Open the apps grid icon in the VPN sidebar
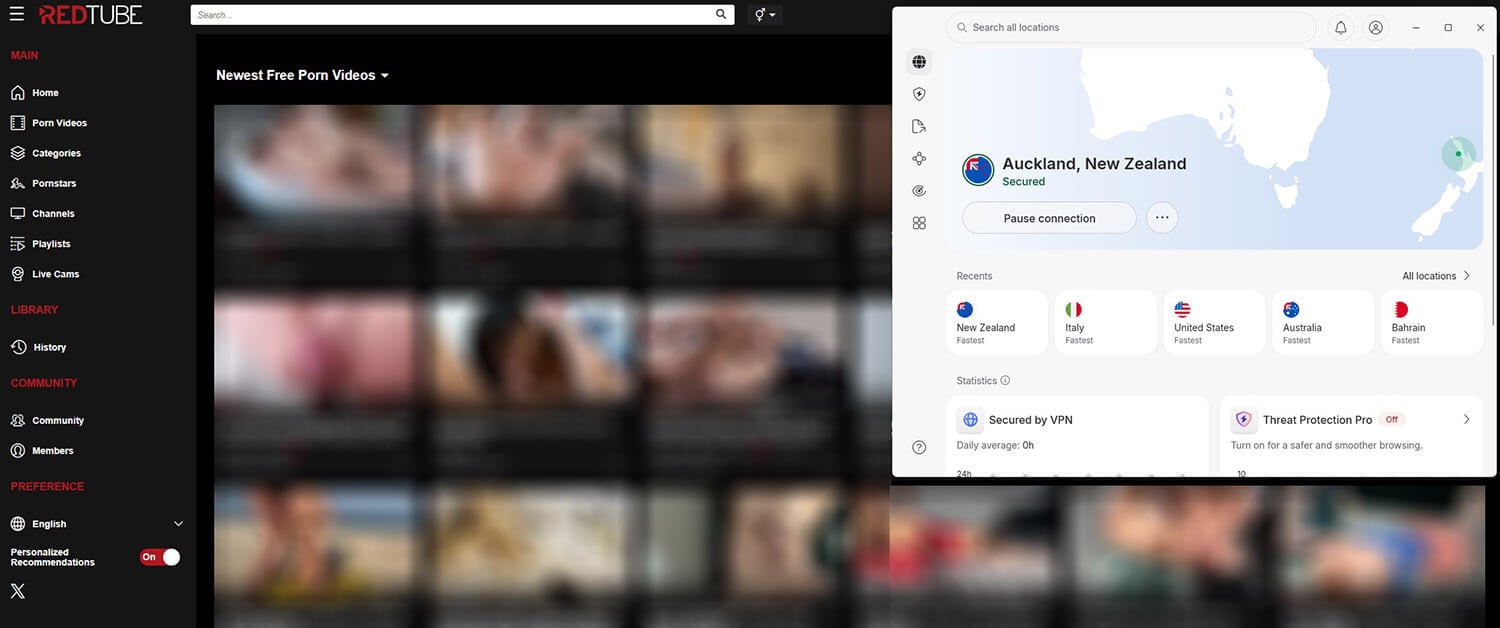1500x628 pixels. 919,223
